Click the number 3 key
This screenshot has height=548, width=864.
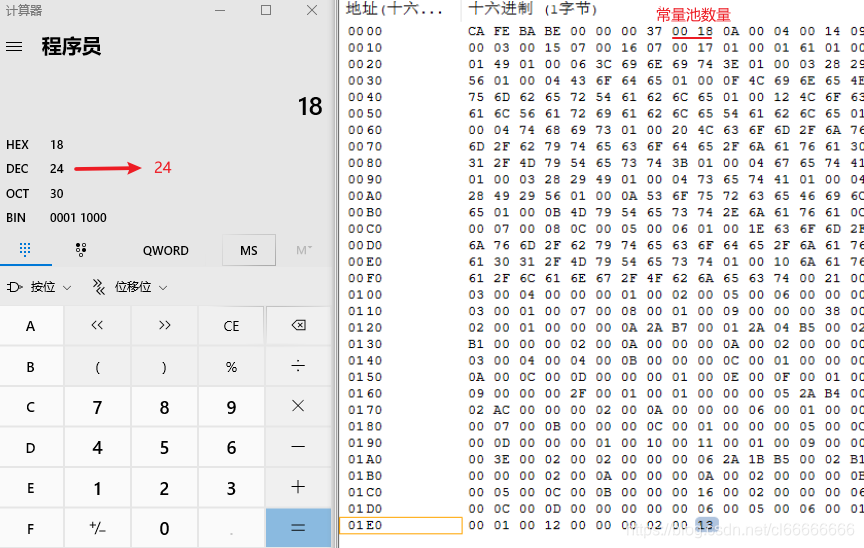[231, 489]
